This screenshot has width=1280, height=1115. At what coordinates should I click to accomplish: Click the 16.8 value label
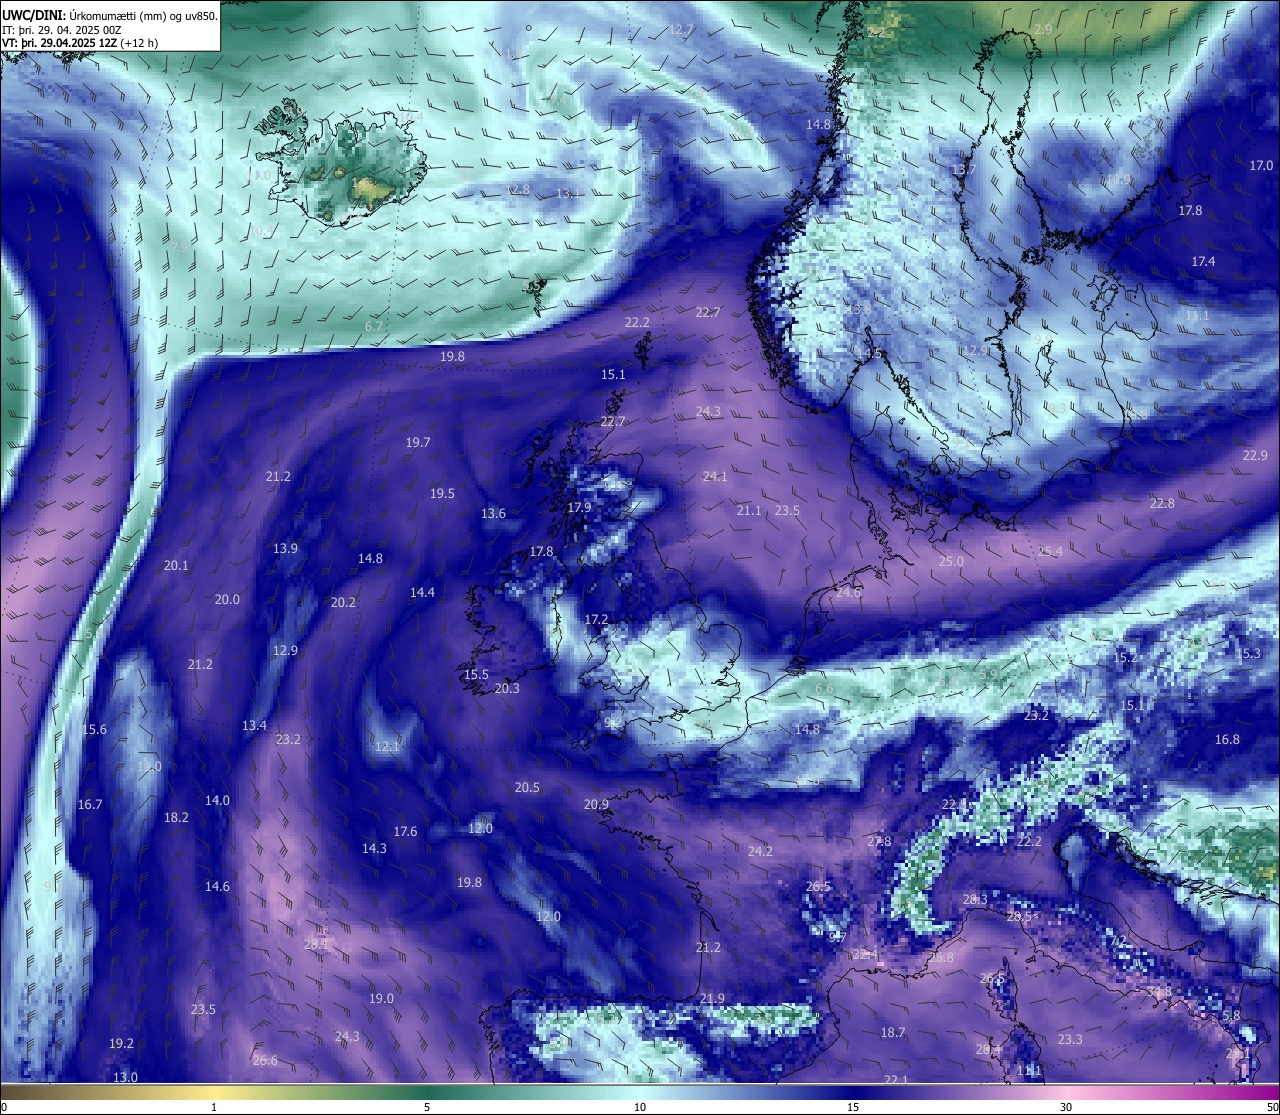(x=1227, y=739)
